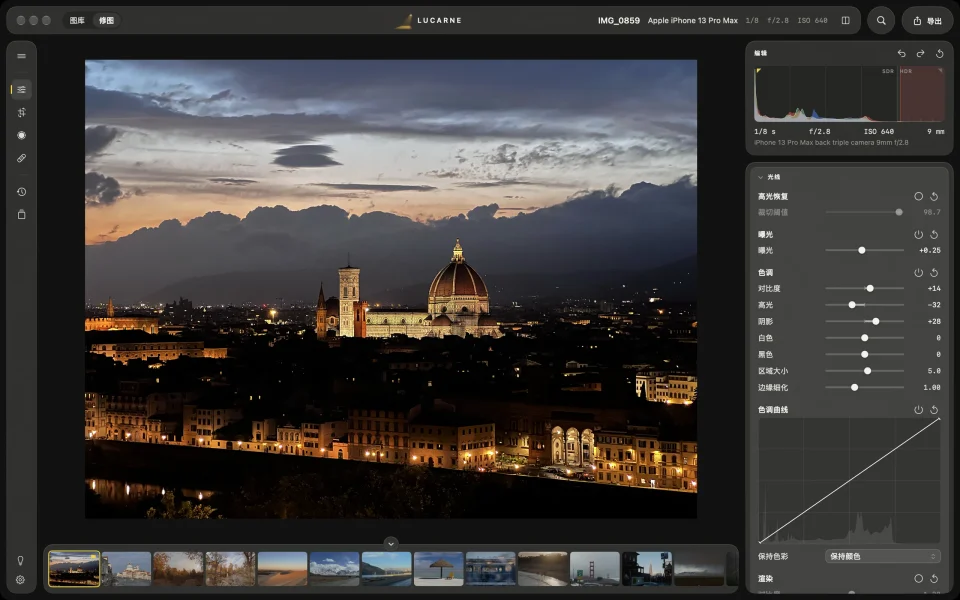Switch to the 修图 tab
The height and width of the screenshot is (600, 960).
click(107, 20)
